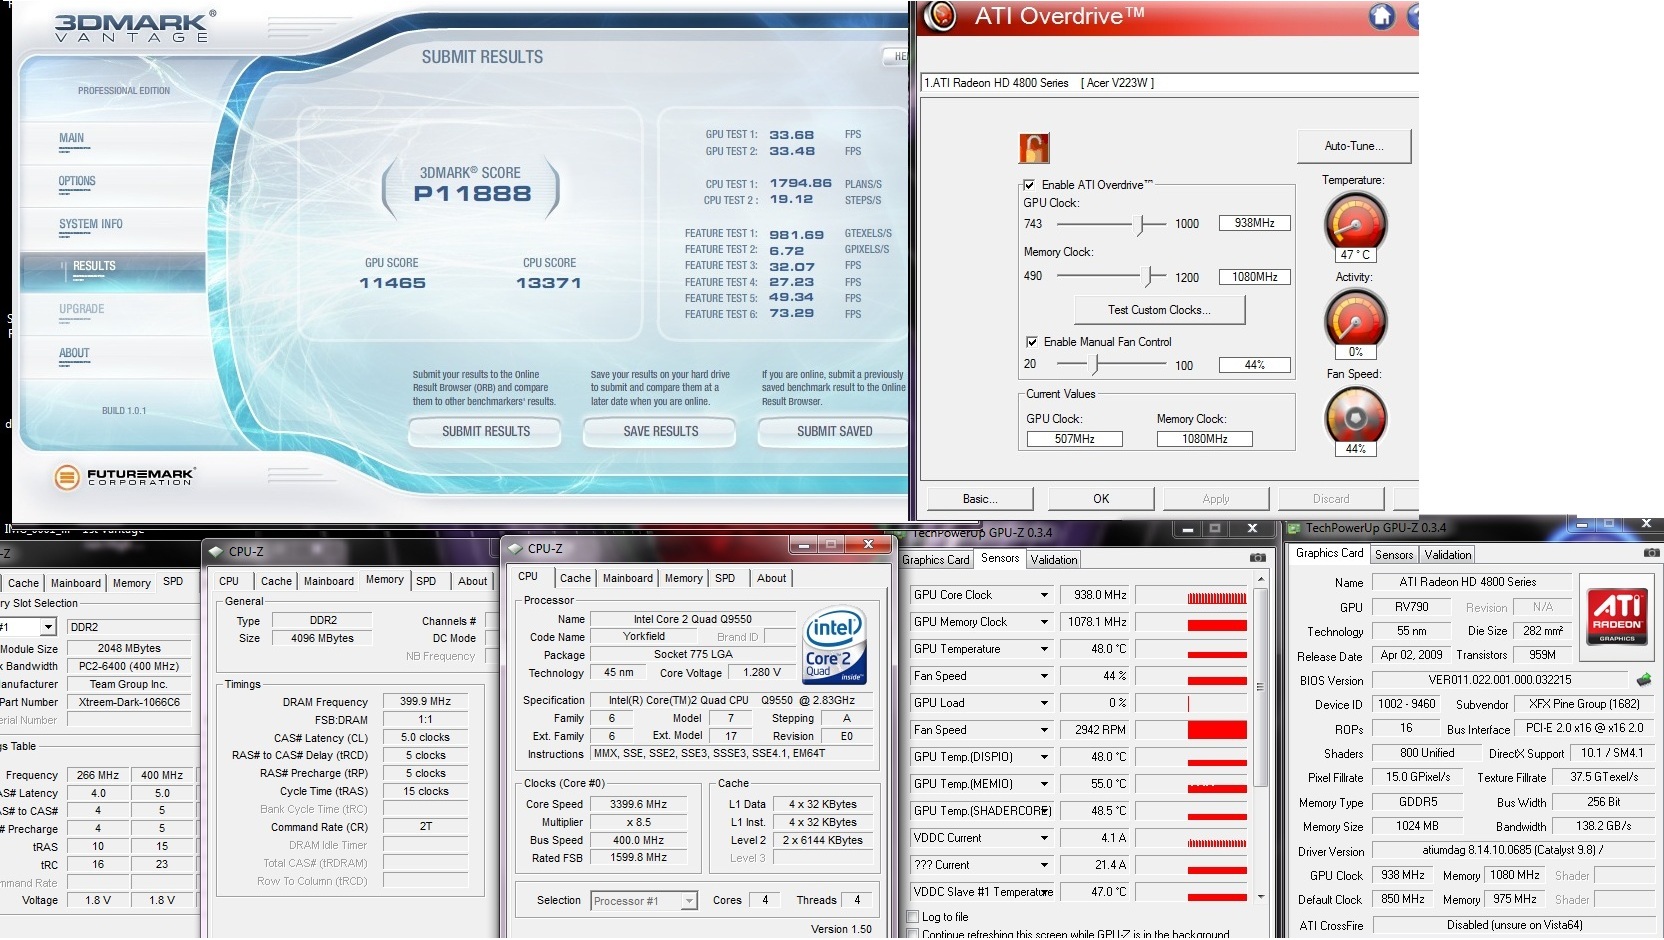Image resolution: width=1664 pixels, height=940 pixels.
Task: Click the CPU-Z title icon of the CPU window
Action: 515,548
